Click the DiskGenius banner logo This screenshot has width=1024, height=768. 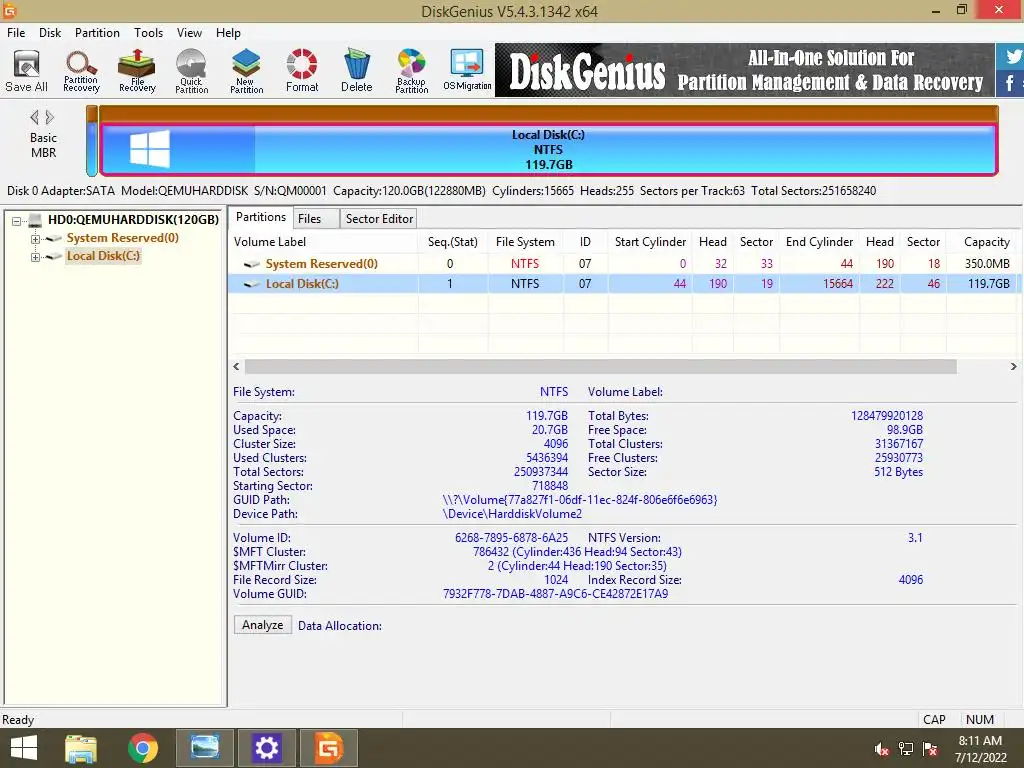(587, 71)
